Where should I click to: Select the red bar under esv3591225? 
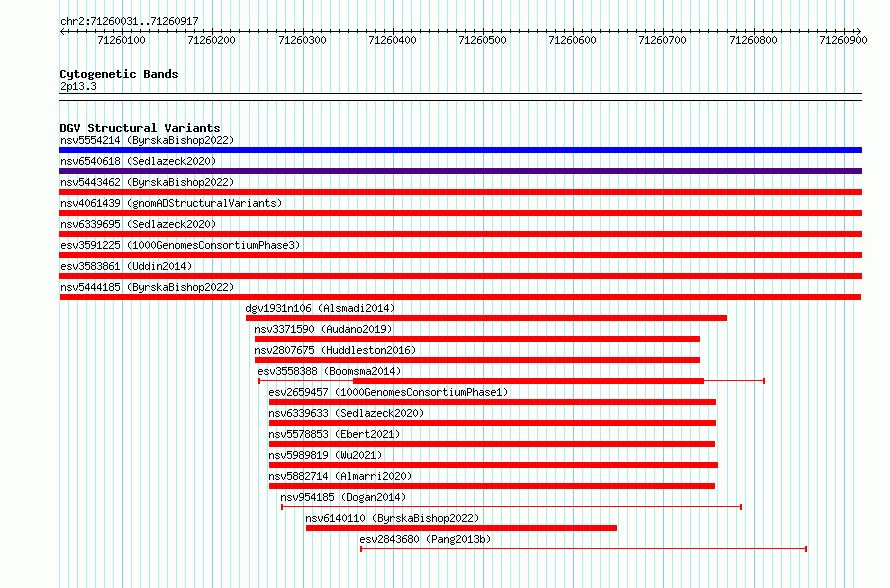pyautogui.click(x=460, y=255)
